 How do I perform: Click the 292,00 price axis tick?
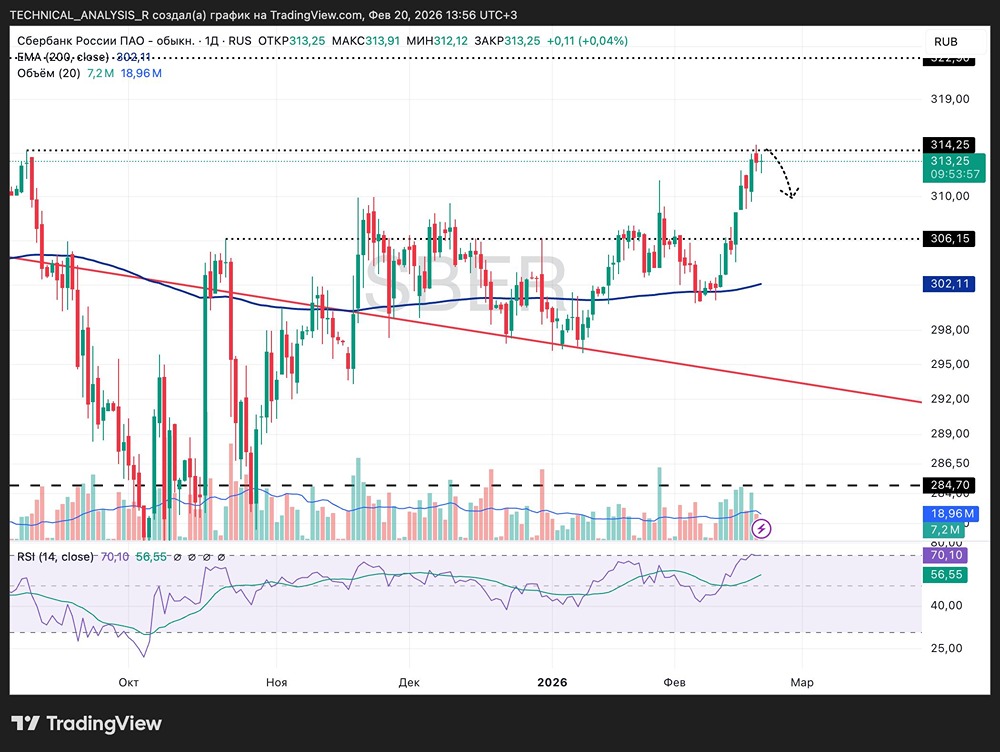click(x=950, y=399)
